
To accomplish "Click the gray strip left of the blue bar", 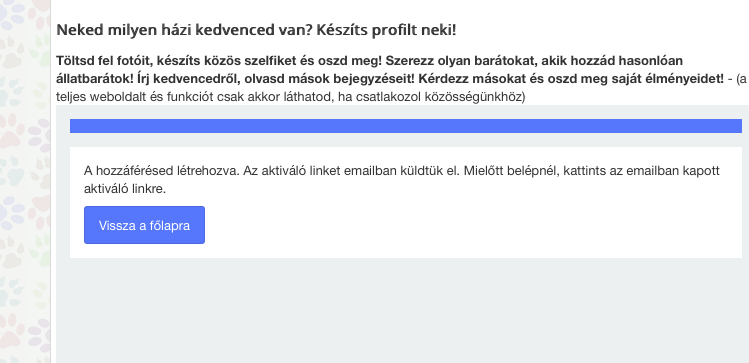I will (63, 126).
